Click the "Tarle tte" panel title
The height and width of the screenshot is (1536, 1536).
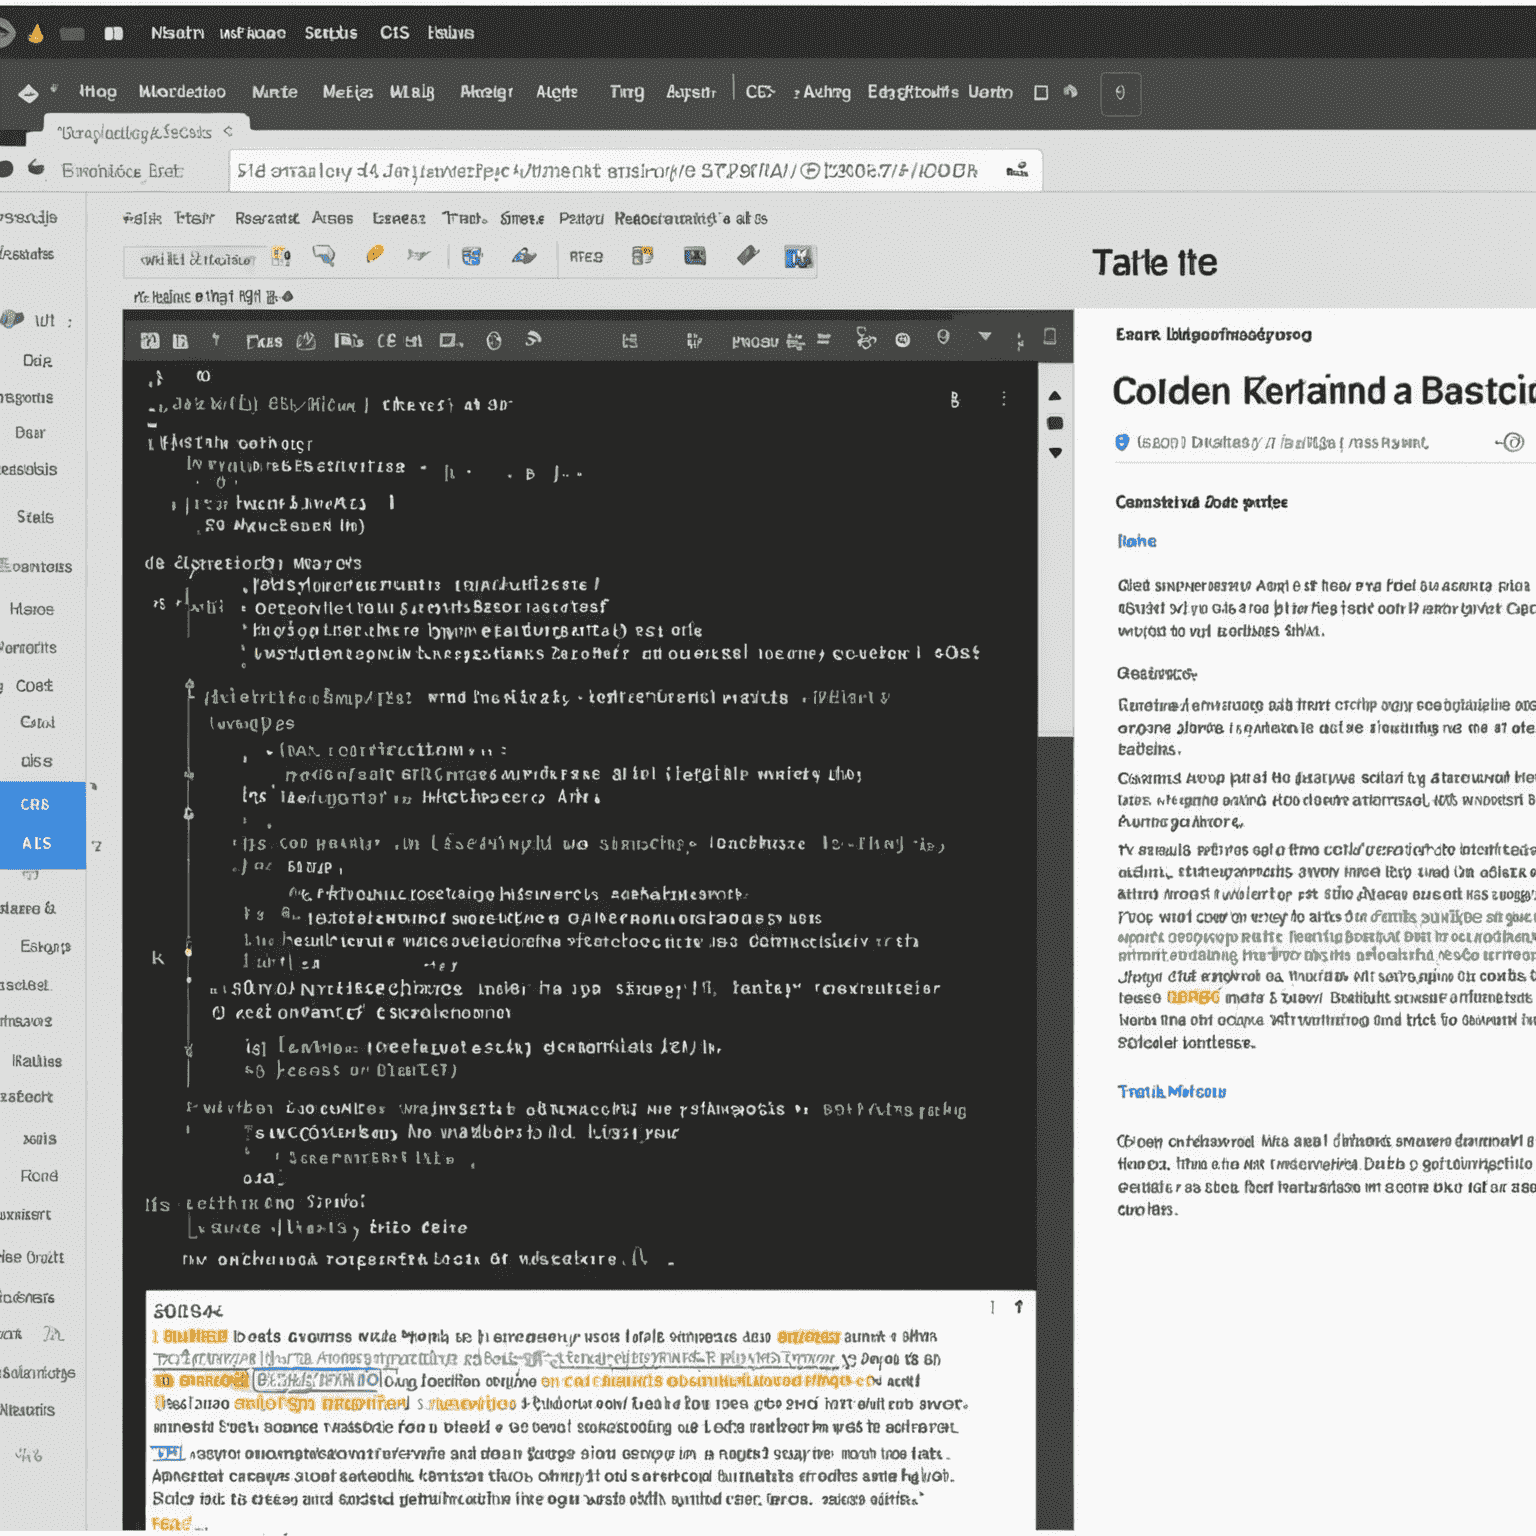coord(1155,263)
